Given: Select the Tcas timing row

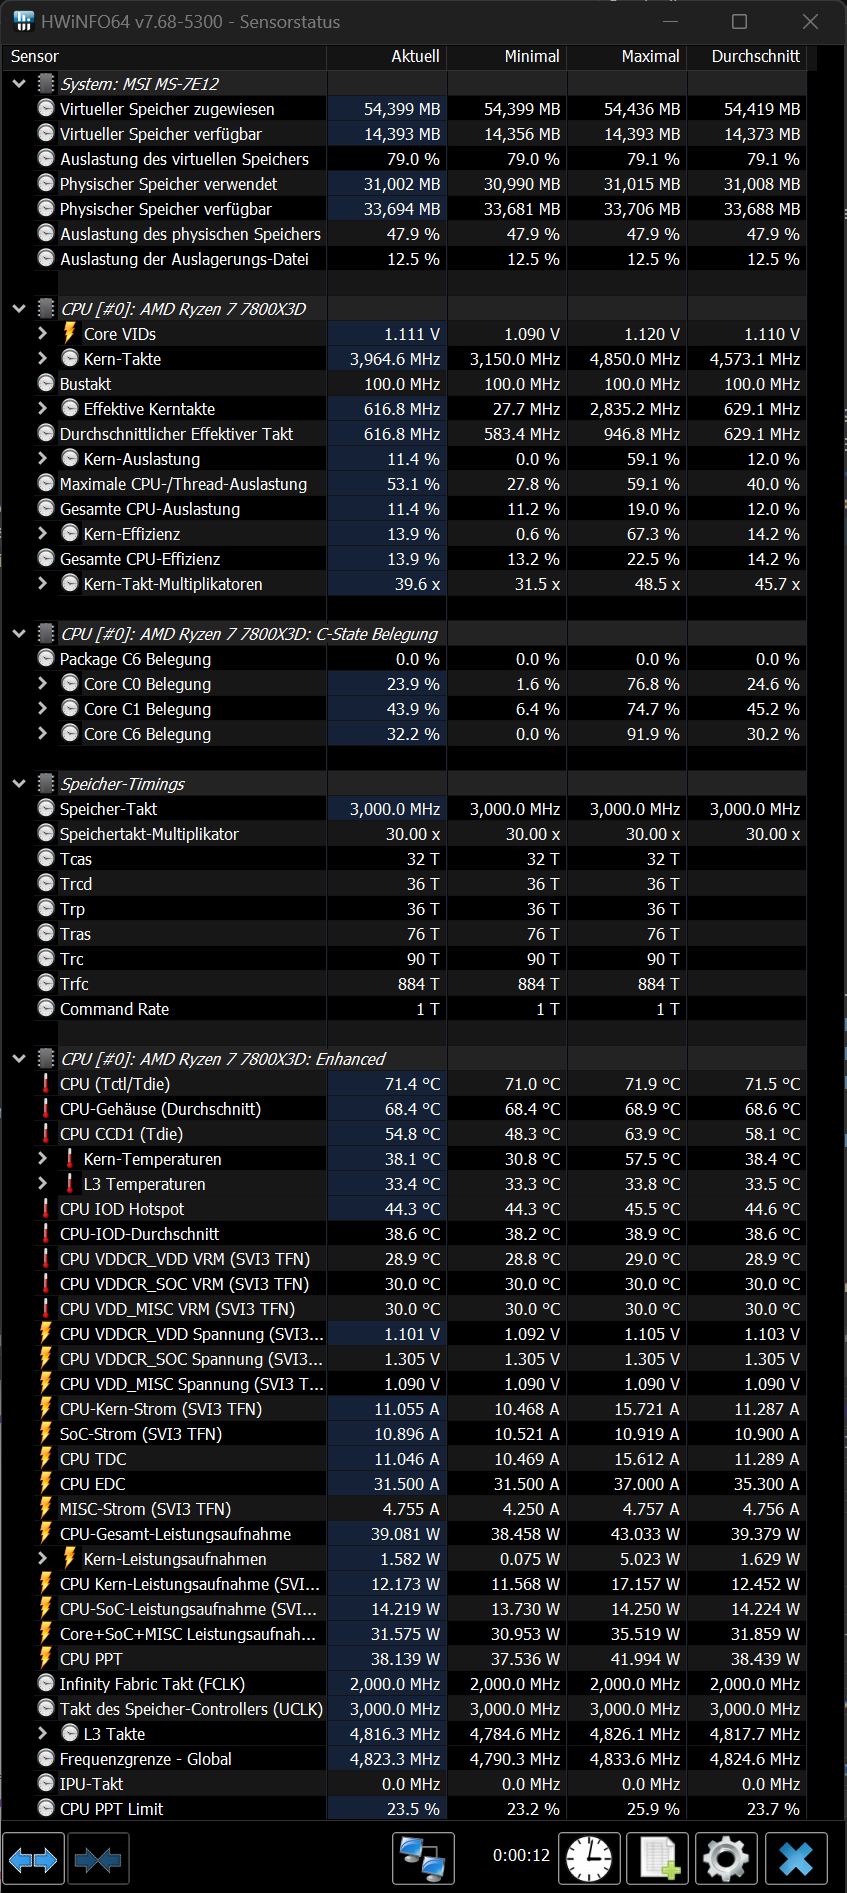Looking at the screenshot, I should 404,859.
